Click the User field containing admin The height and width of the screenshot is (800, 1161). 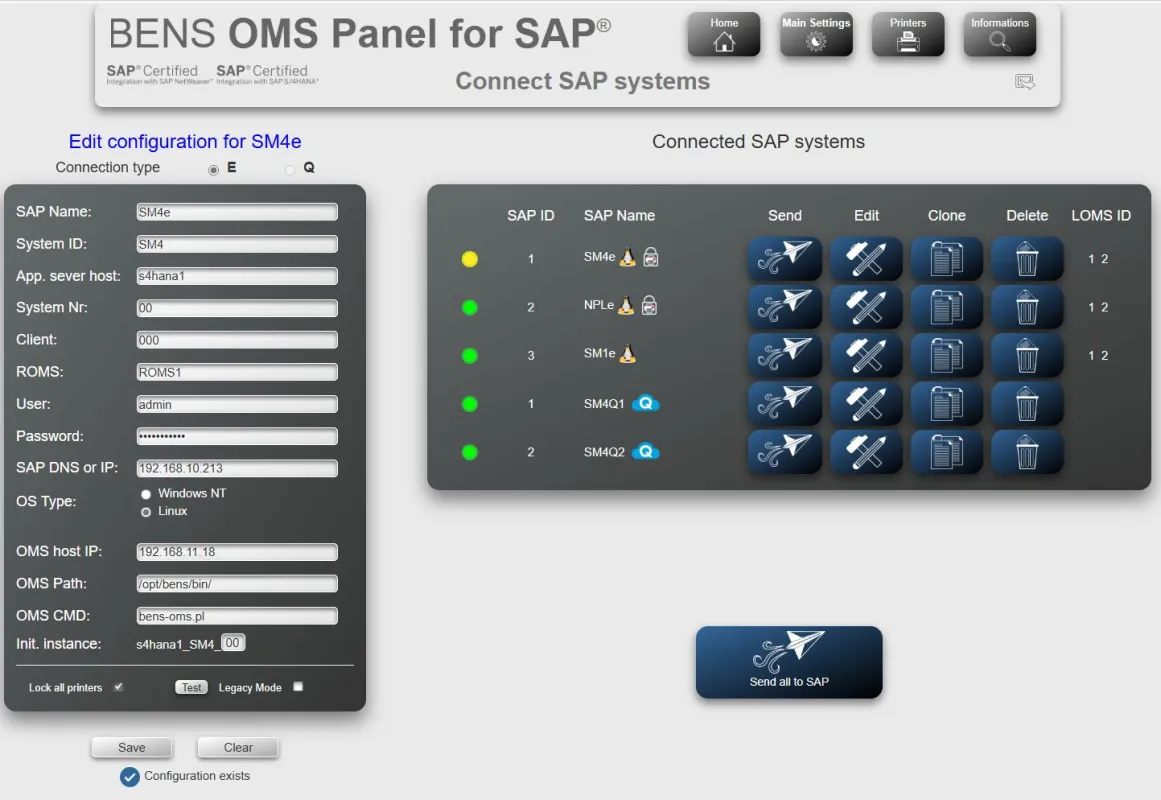237,404
